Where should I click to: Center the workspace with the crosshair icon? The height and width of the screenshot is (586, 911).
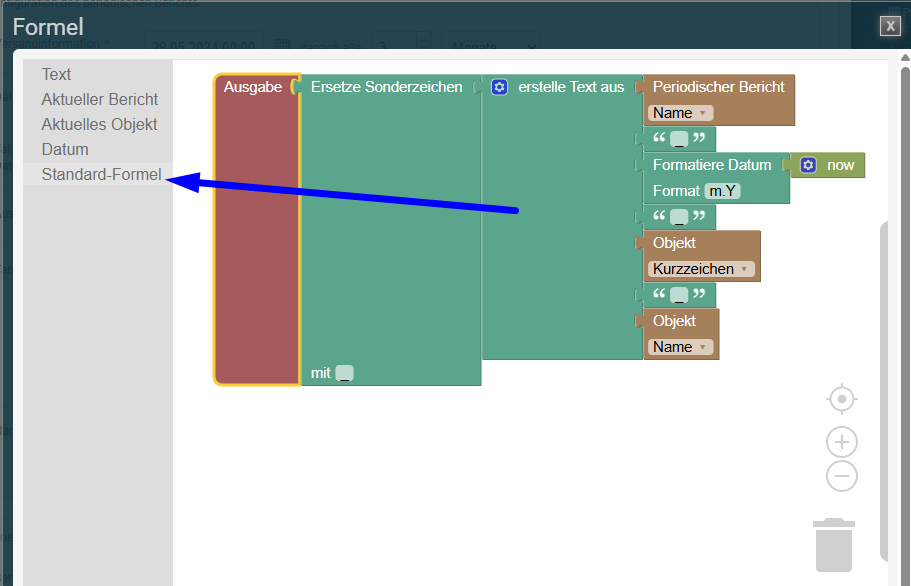point(842,399)
